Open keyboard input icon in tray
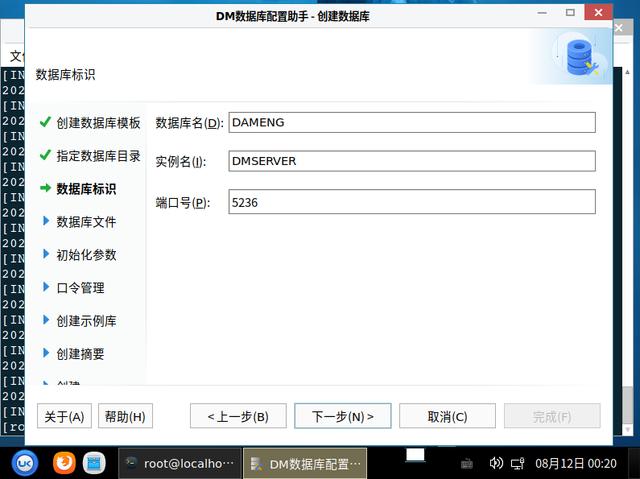 tap(467, 464)
